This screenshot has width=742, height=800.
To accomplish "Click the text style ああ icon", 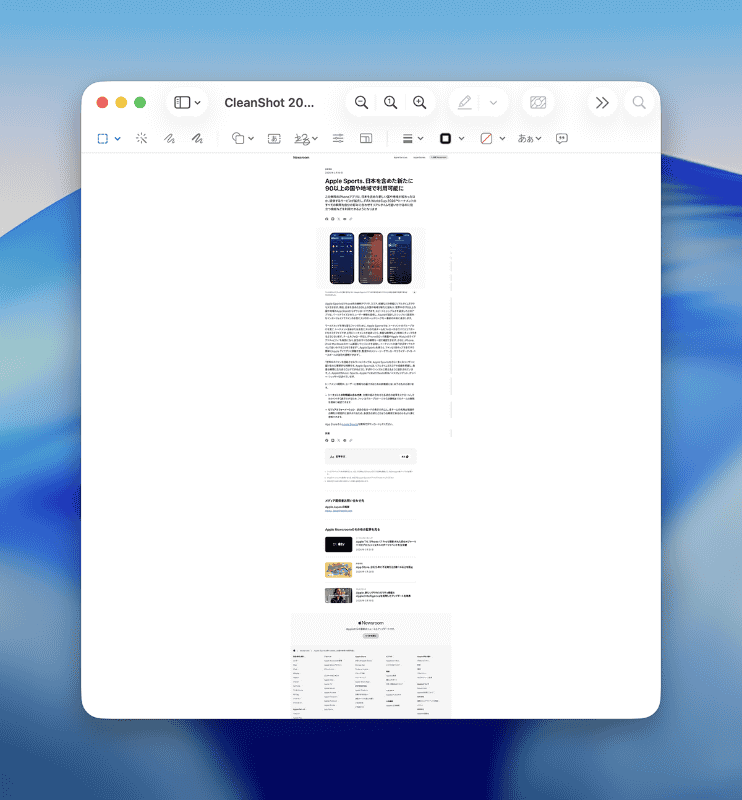I will tap(525, 138).
